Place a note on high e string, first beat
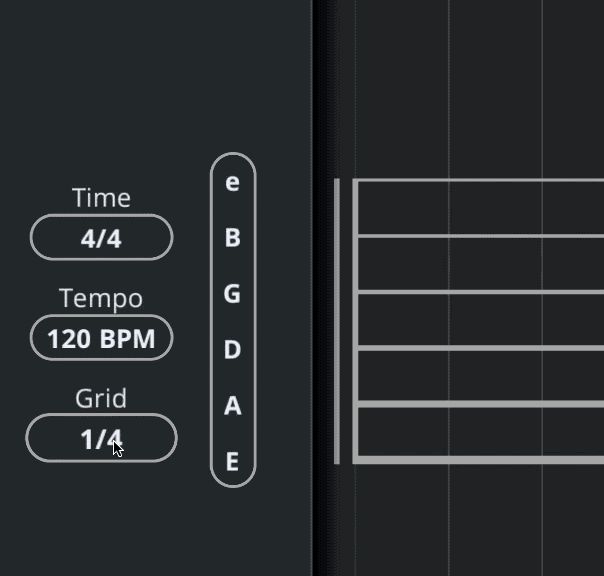This screenshot has width=604, height=576. coord(402,182)
